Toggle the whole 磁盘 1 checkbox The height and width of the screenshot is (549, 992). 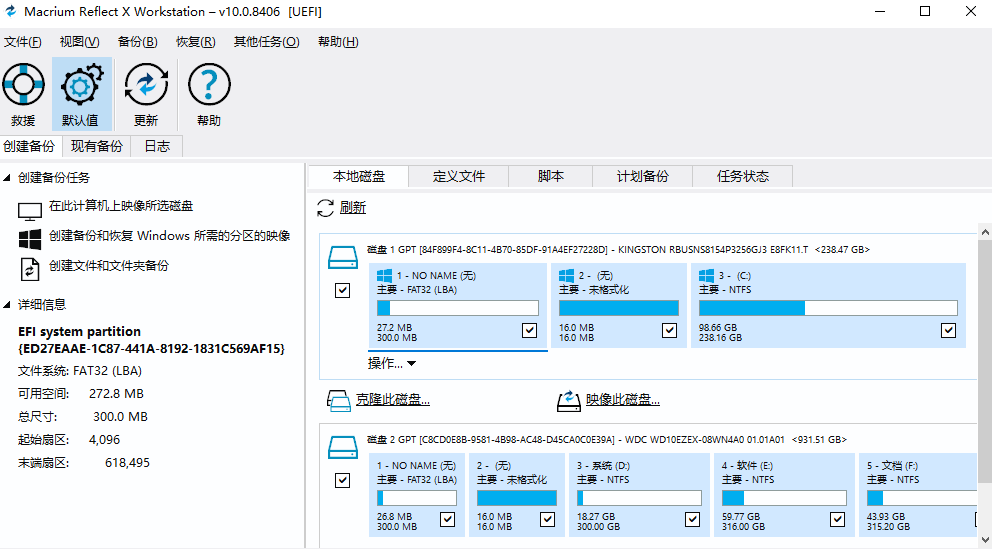pyautogui.click(x=342, y=290)
